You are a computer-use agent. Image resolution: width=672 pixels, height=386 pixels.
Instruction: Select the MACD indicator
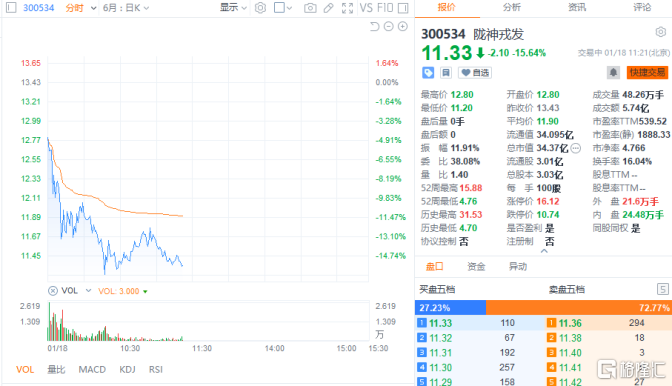(92, 369)
